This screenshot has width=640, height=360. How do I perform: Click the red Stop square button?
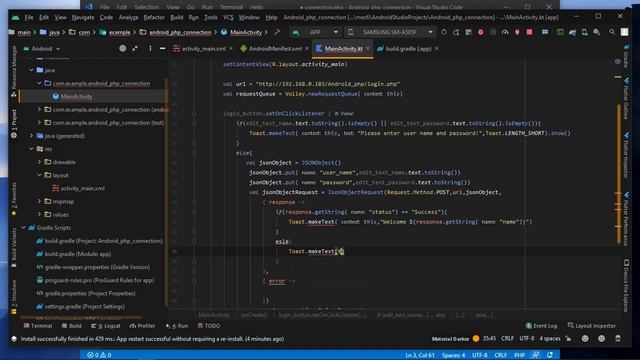coord(529,32)
